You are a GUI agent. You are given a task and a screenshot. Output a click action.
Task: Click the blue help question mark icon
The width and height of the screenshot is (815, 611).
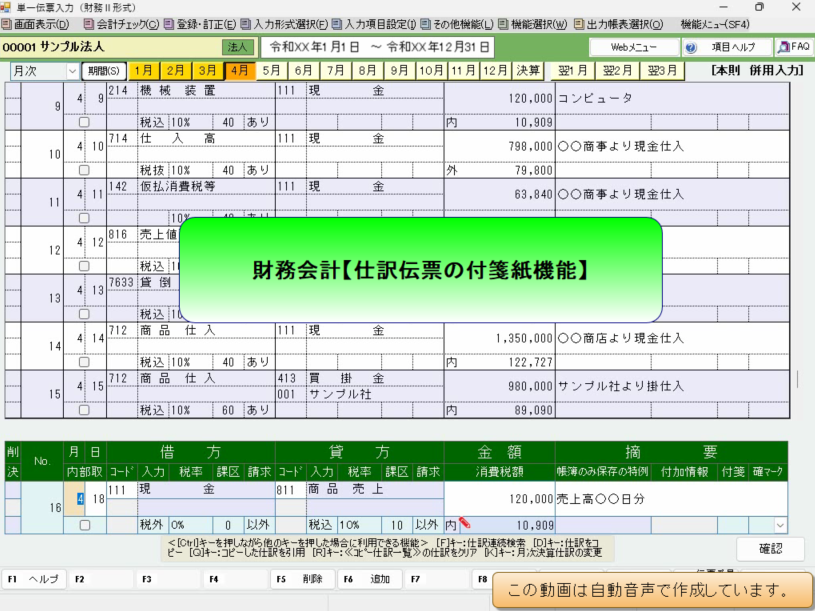[691, 48]
